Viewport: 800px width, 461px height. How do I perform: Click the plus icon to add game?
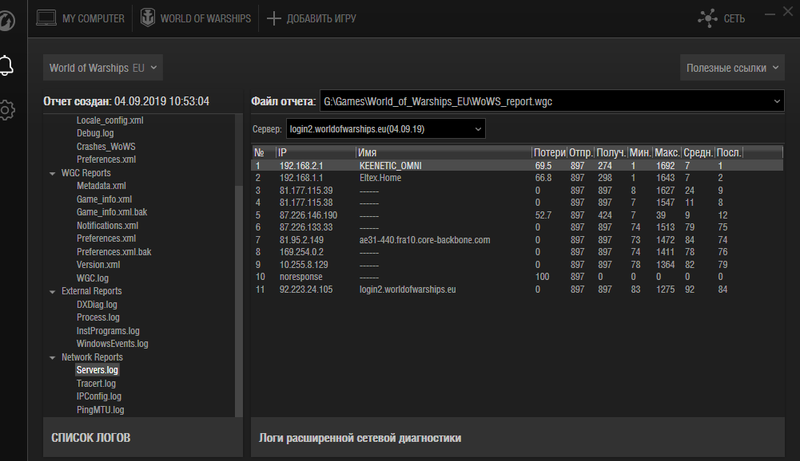[273, 18]
